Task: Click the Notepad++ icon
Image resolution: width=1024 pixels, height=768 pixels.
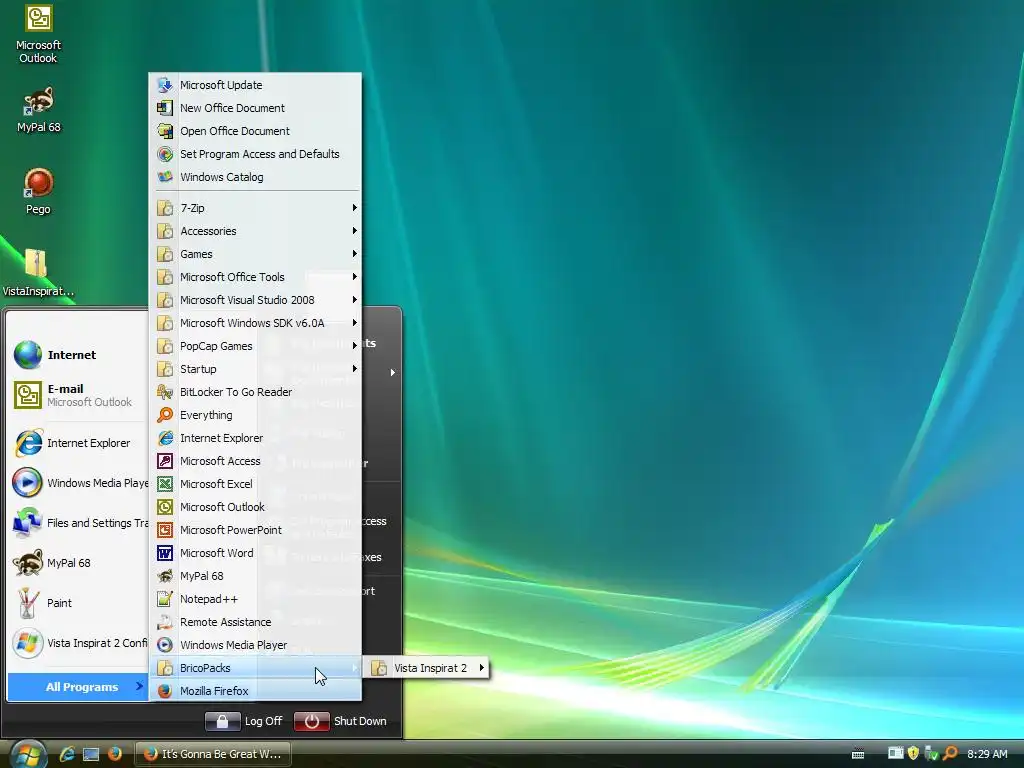Action: pos(165,599)
